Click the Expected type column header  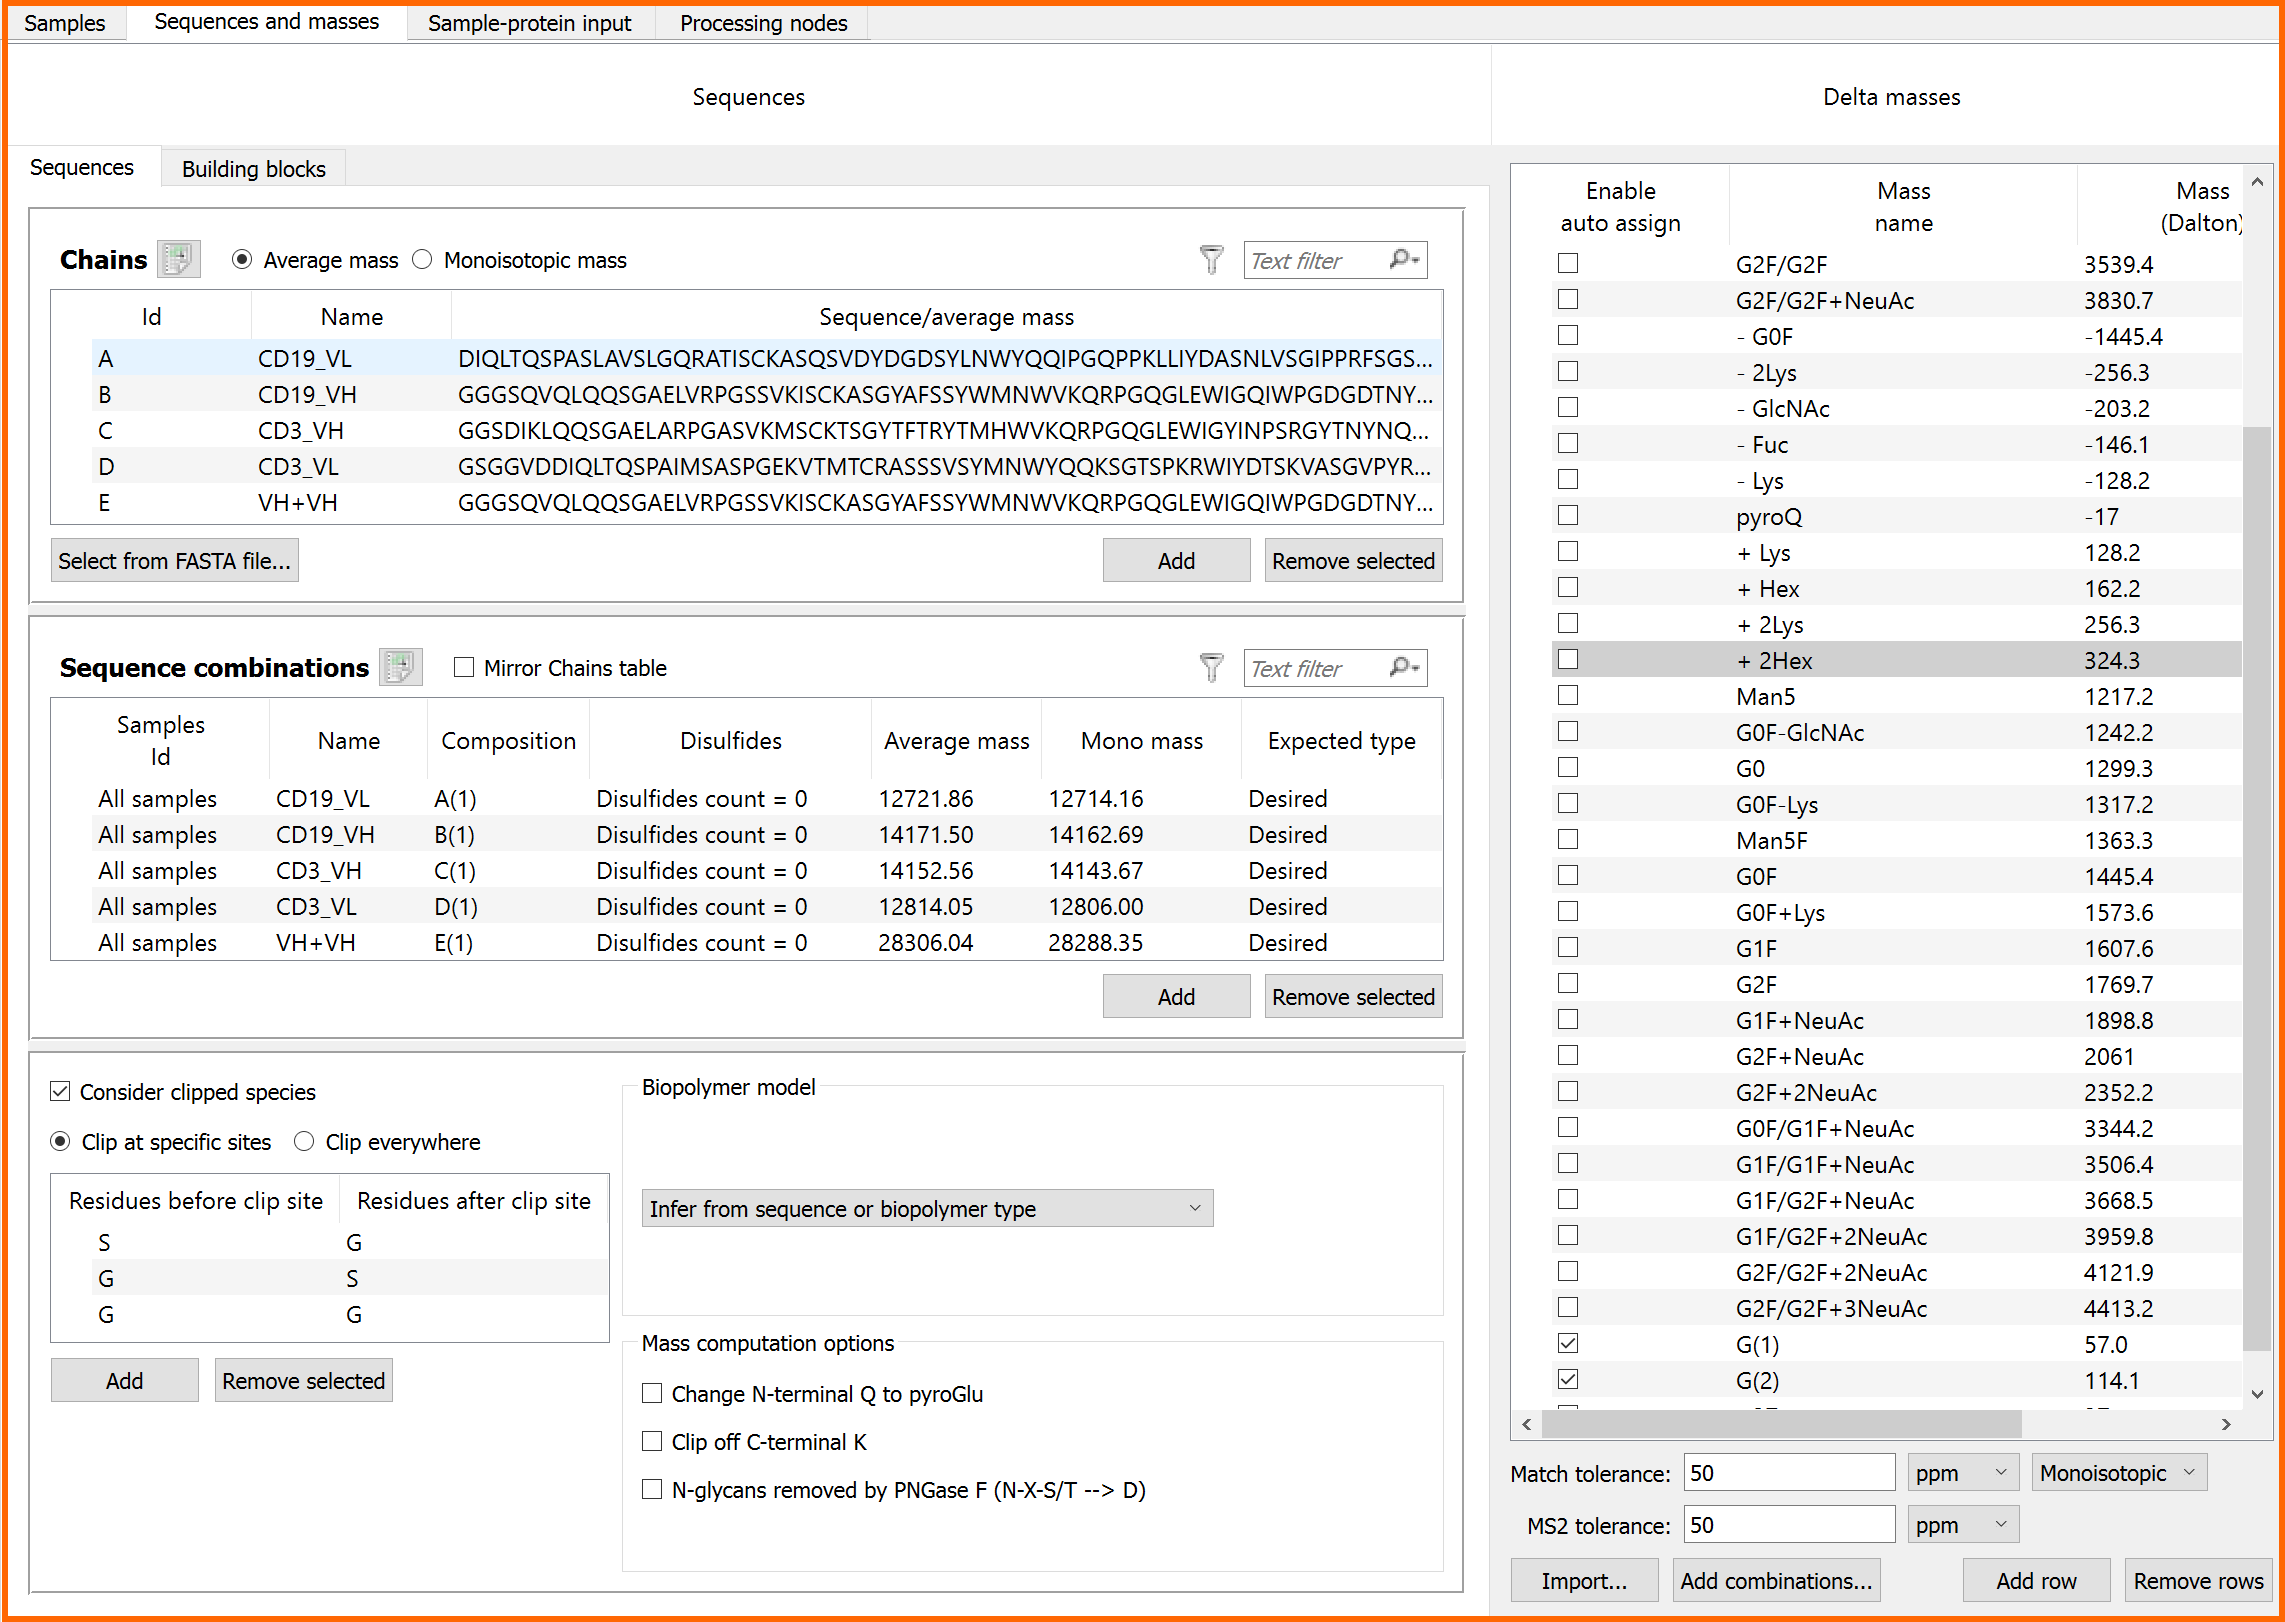pos(1341,740)
